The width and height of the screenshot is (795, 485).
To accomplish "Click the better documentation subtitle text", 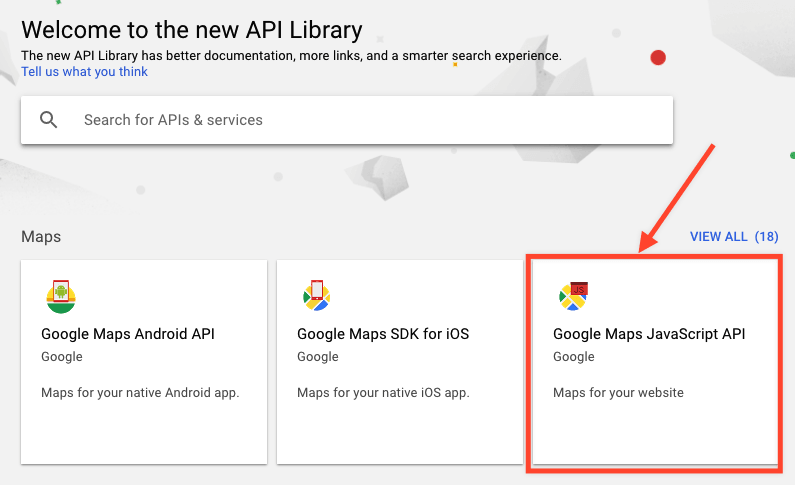I will (291, 56).
